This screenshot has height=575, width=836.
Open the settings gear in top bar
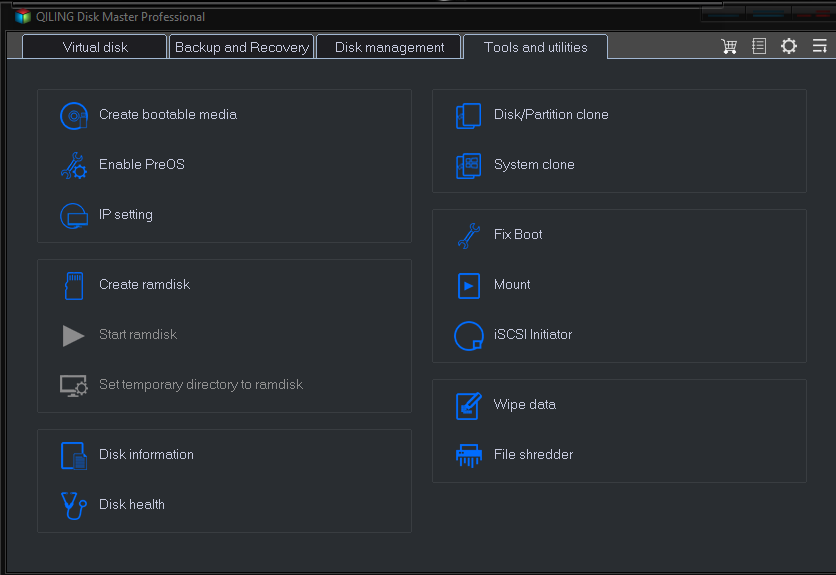click(x=789, y=47)
